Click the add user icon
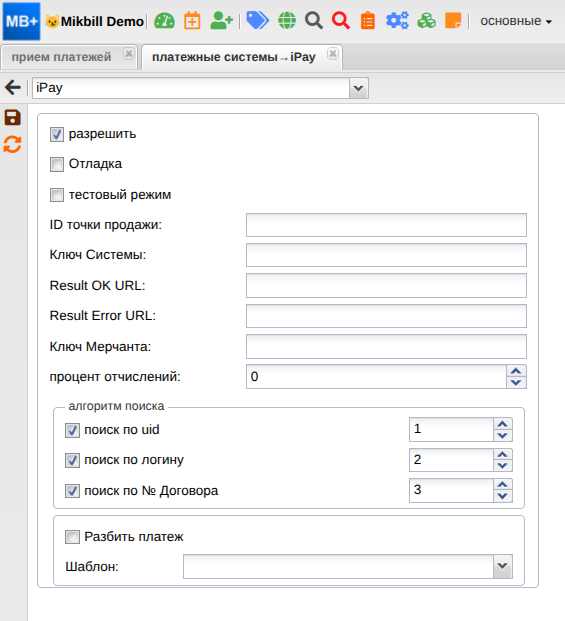The width and height of the screenshot is (565, 621). click(x=221, y=21)
